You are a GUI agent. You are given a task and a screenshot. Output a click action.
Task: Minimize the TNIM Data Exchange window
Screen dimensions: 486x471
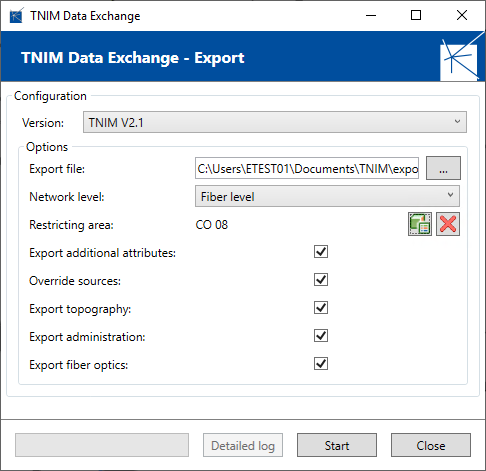(371, 15)
